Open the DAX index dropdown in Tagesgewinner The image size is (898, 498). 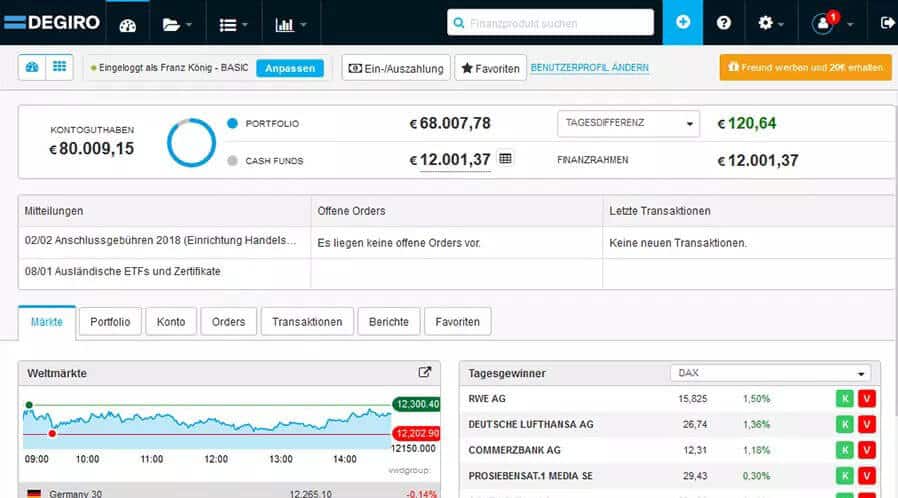(x=770, y=373)
